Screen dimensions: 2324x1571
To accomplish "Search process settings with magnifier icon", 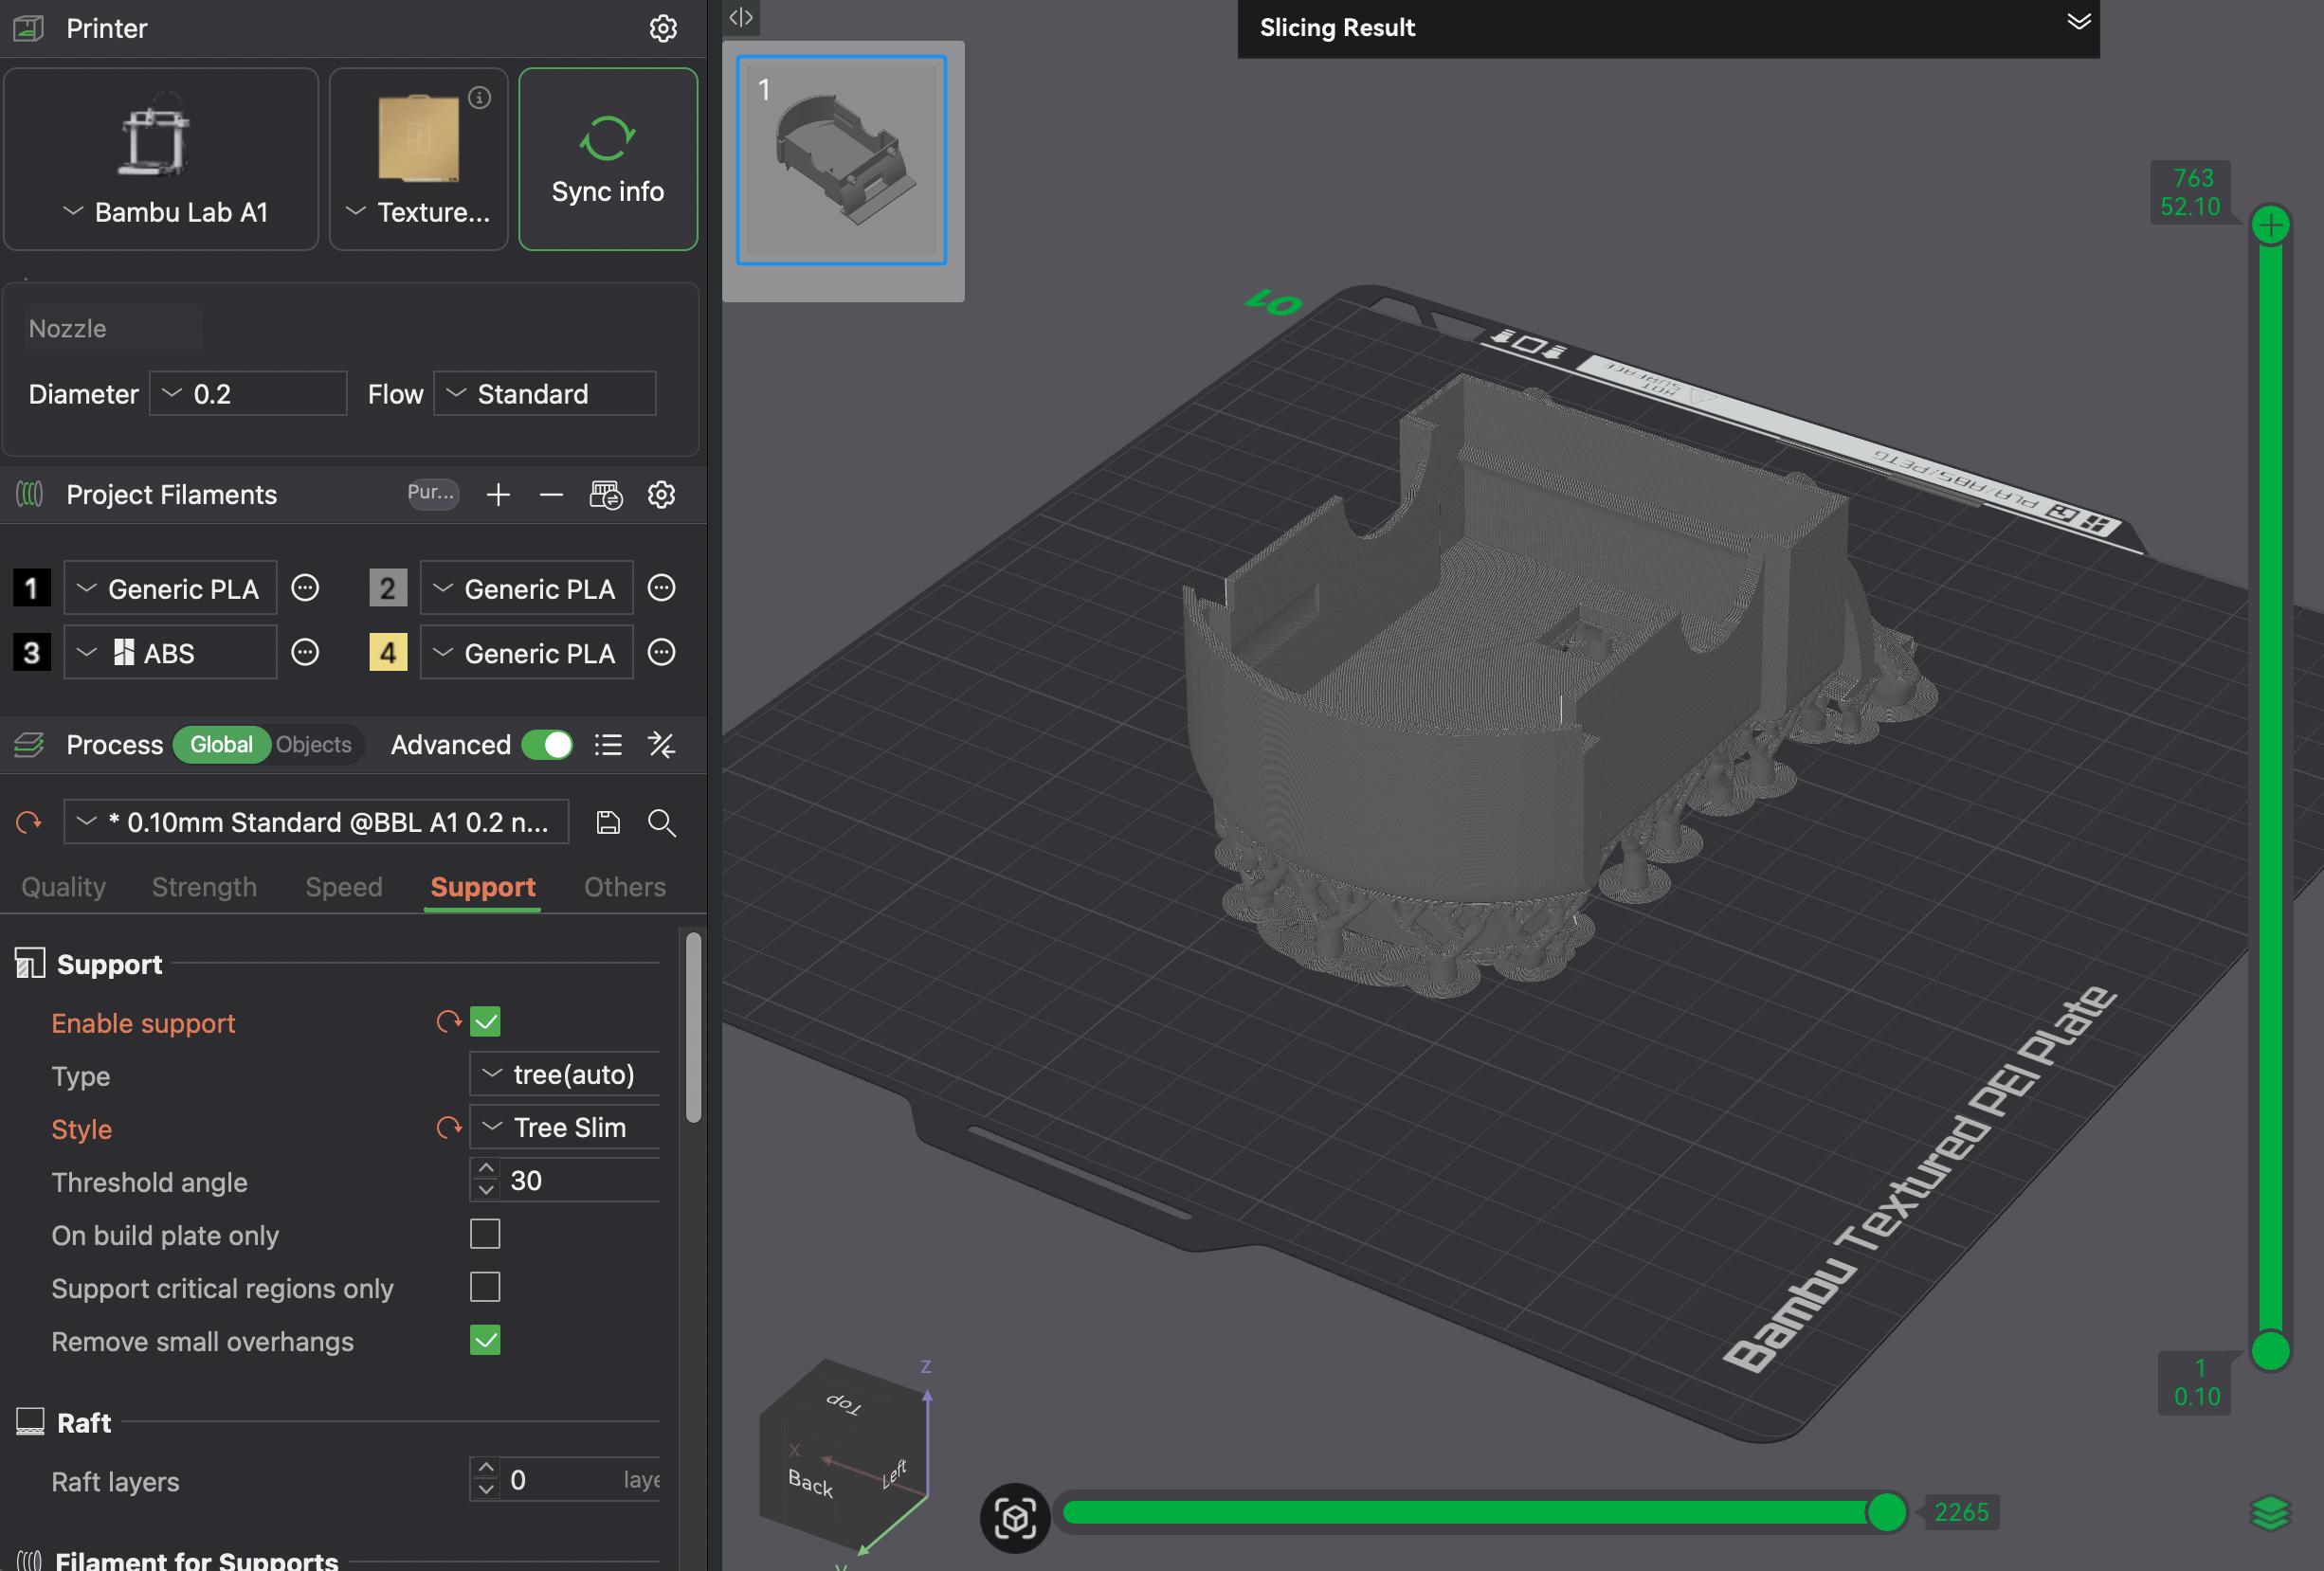I will (x=661, y=822).
